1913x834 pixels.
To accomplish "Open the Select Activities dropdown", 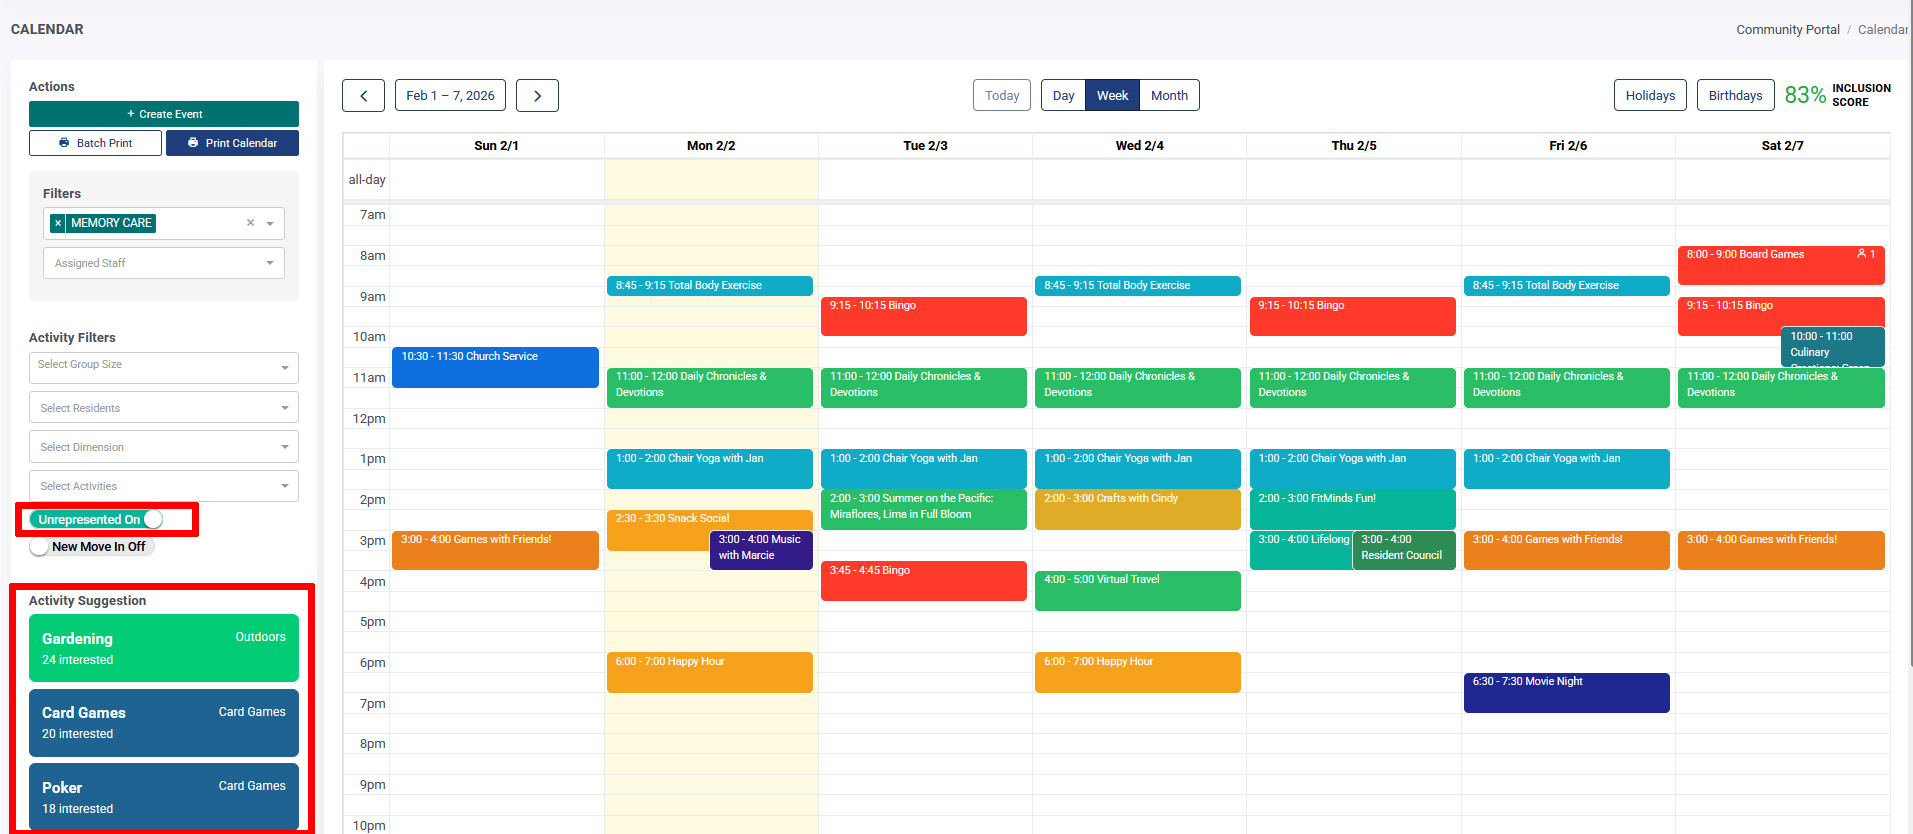I will [x=164, y=486].
